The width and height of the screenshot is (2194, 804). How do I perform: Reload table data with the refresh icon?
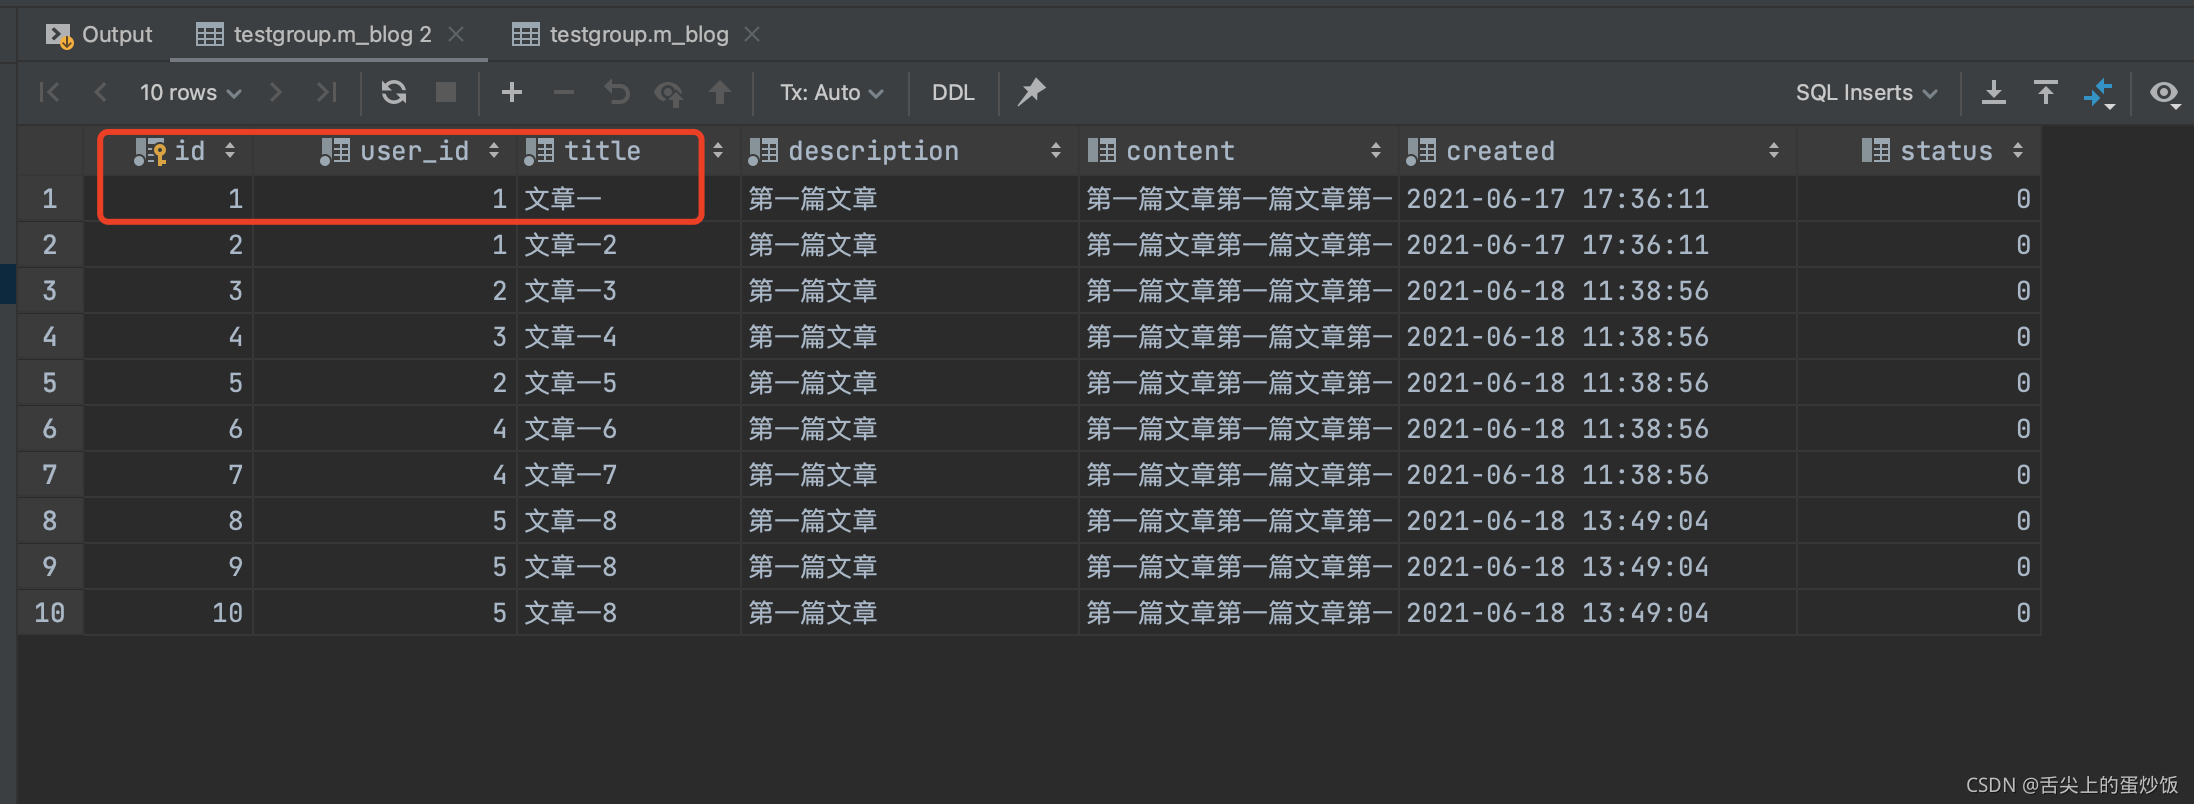coord(394,92)
